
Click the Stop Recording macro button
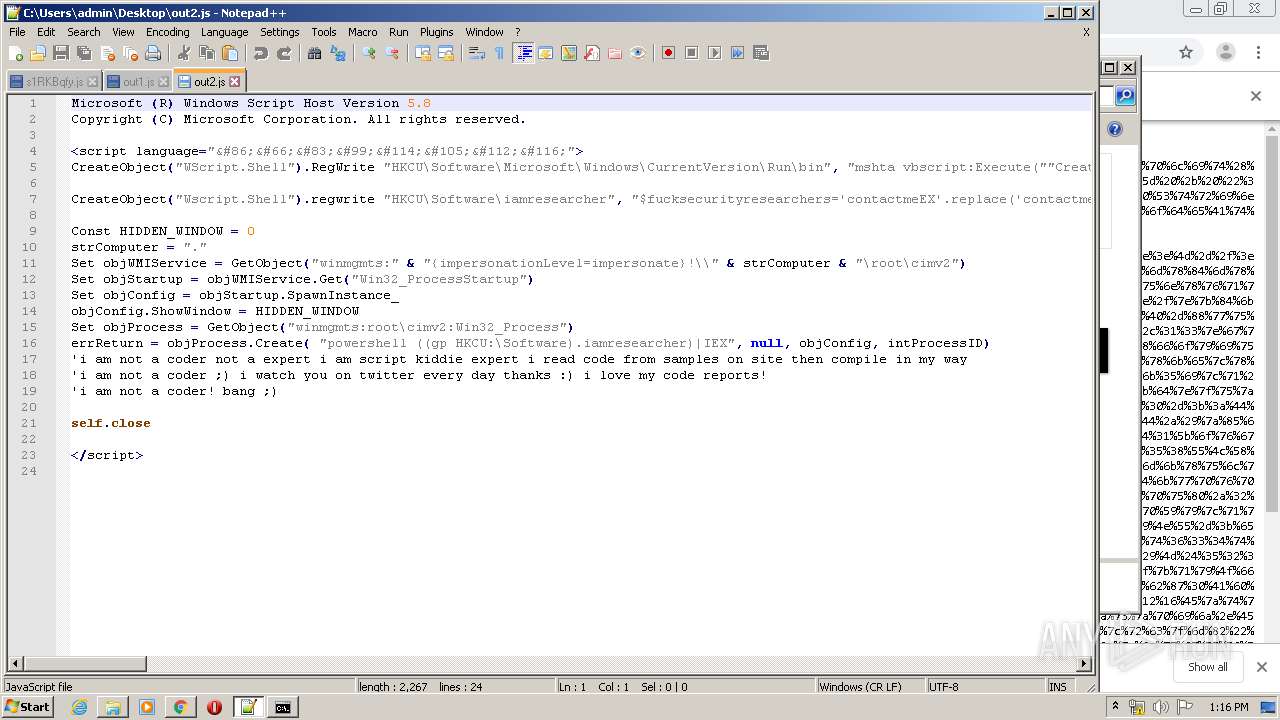691,53
